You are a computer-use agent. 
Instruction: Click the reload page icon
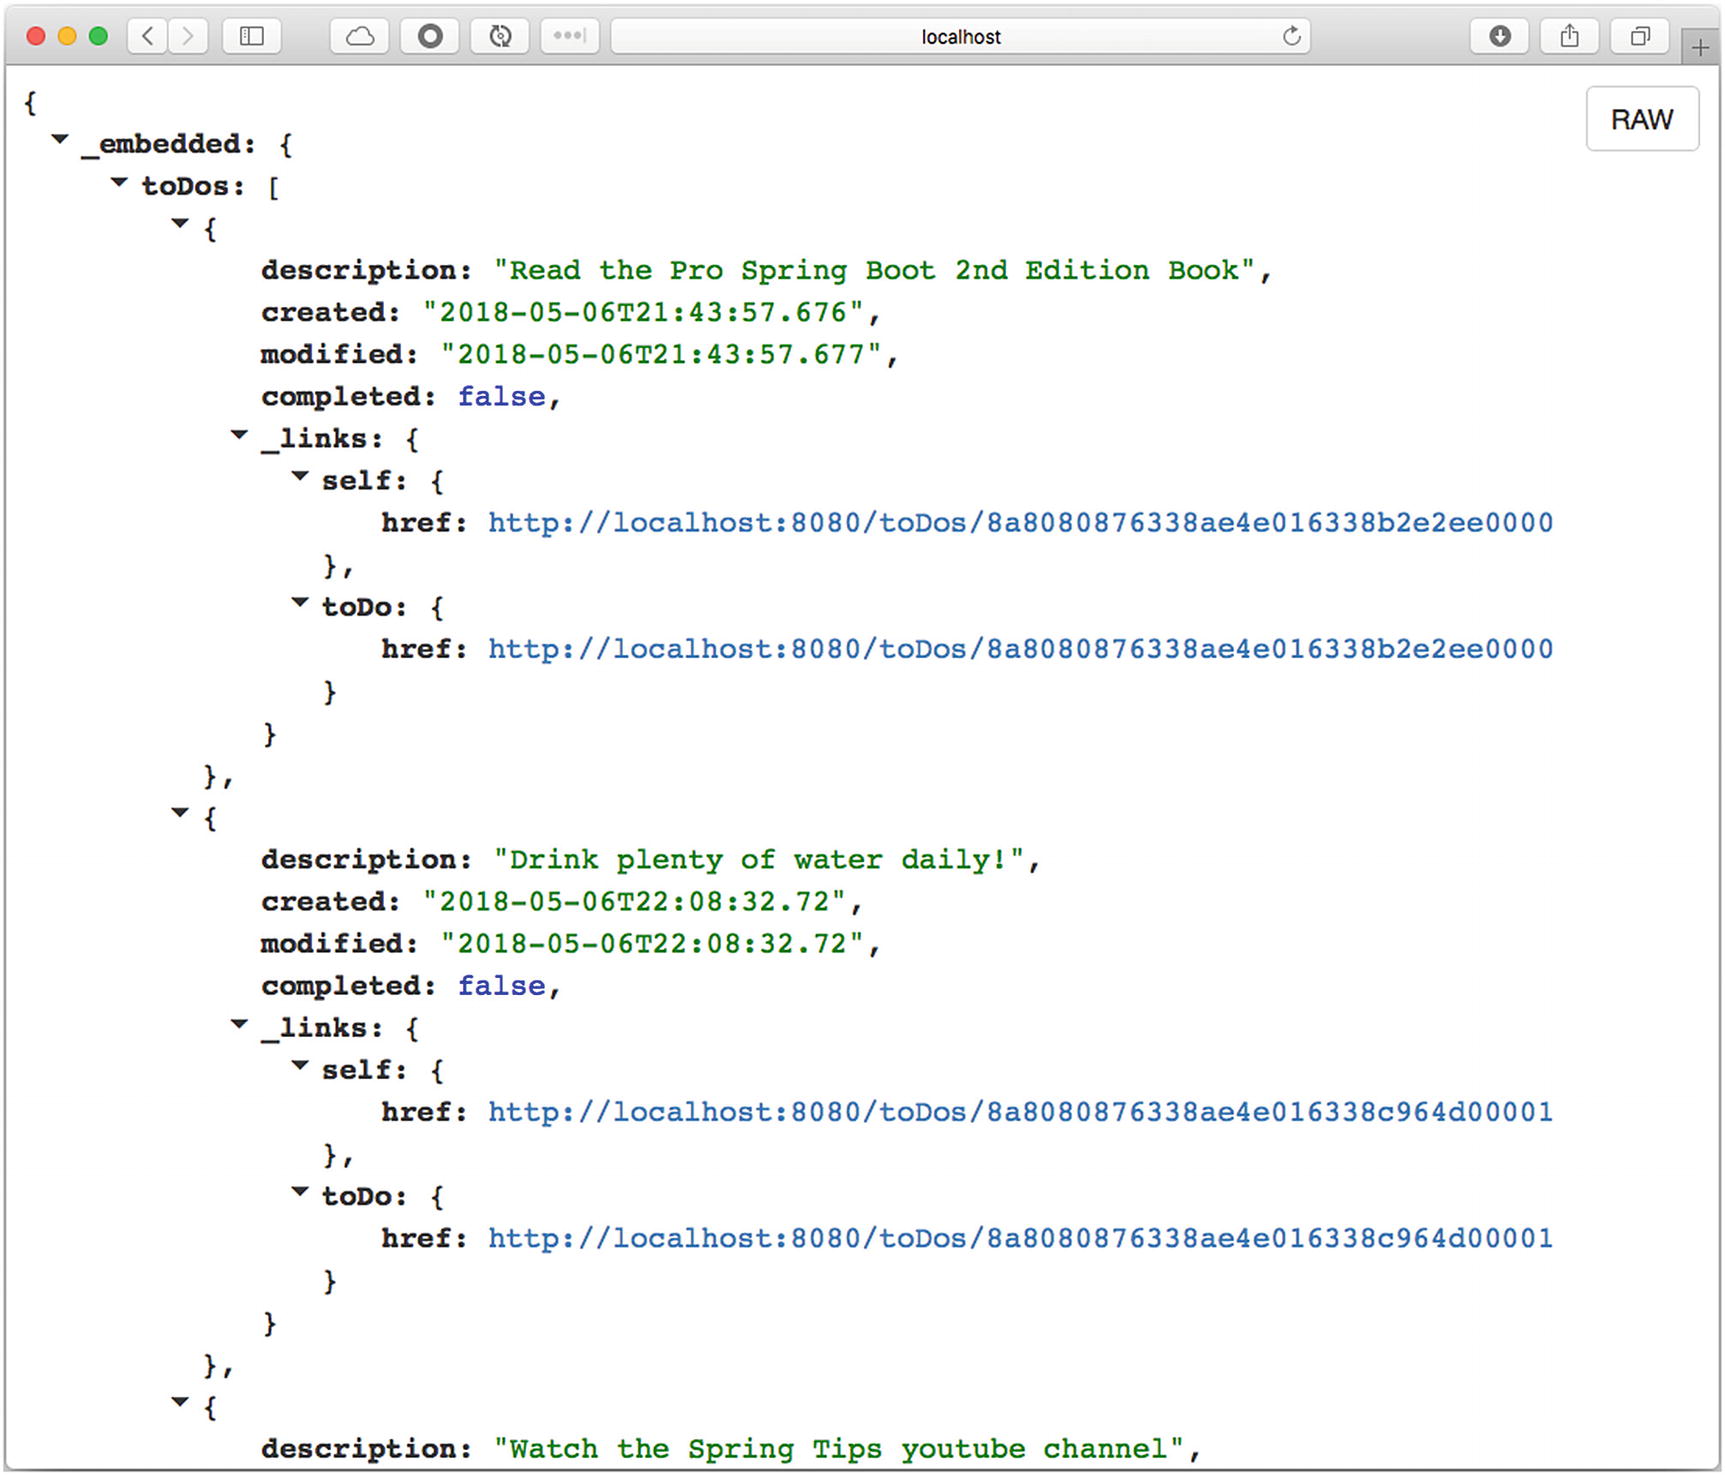1291,37
